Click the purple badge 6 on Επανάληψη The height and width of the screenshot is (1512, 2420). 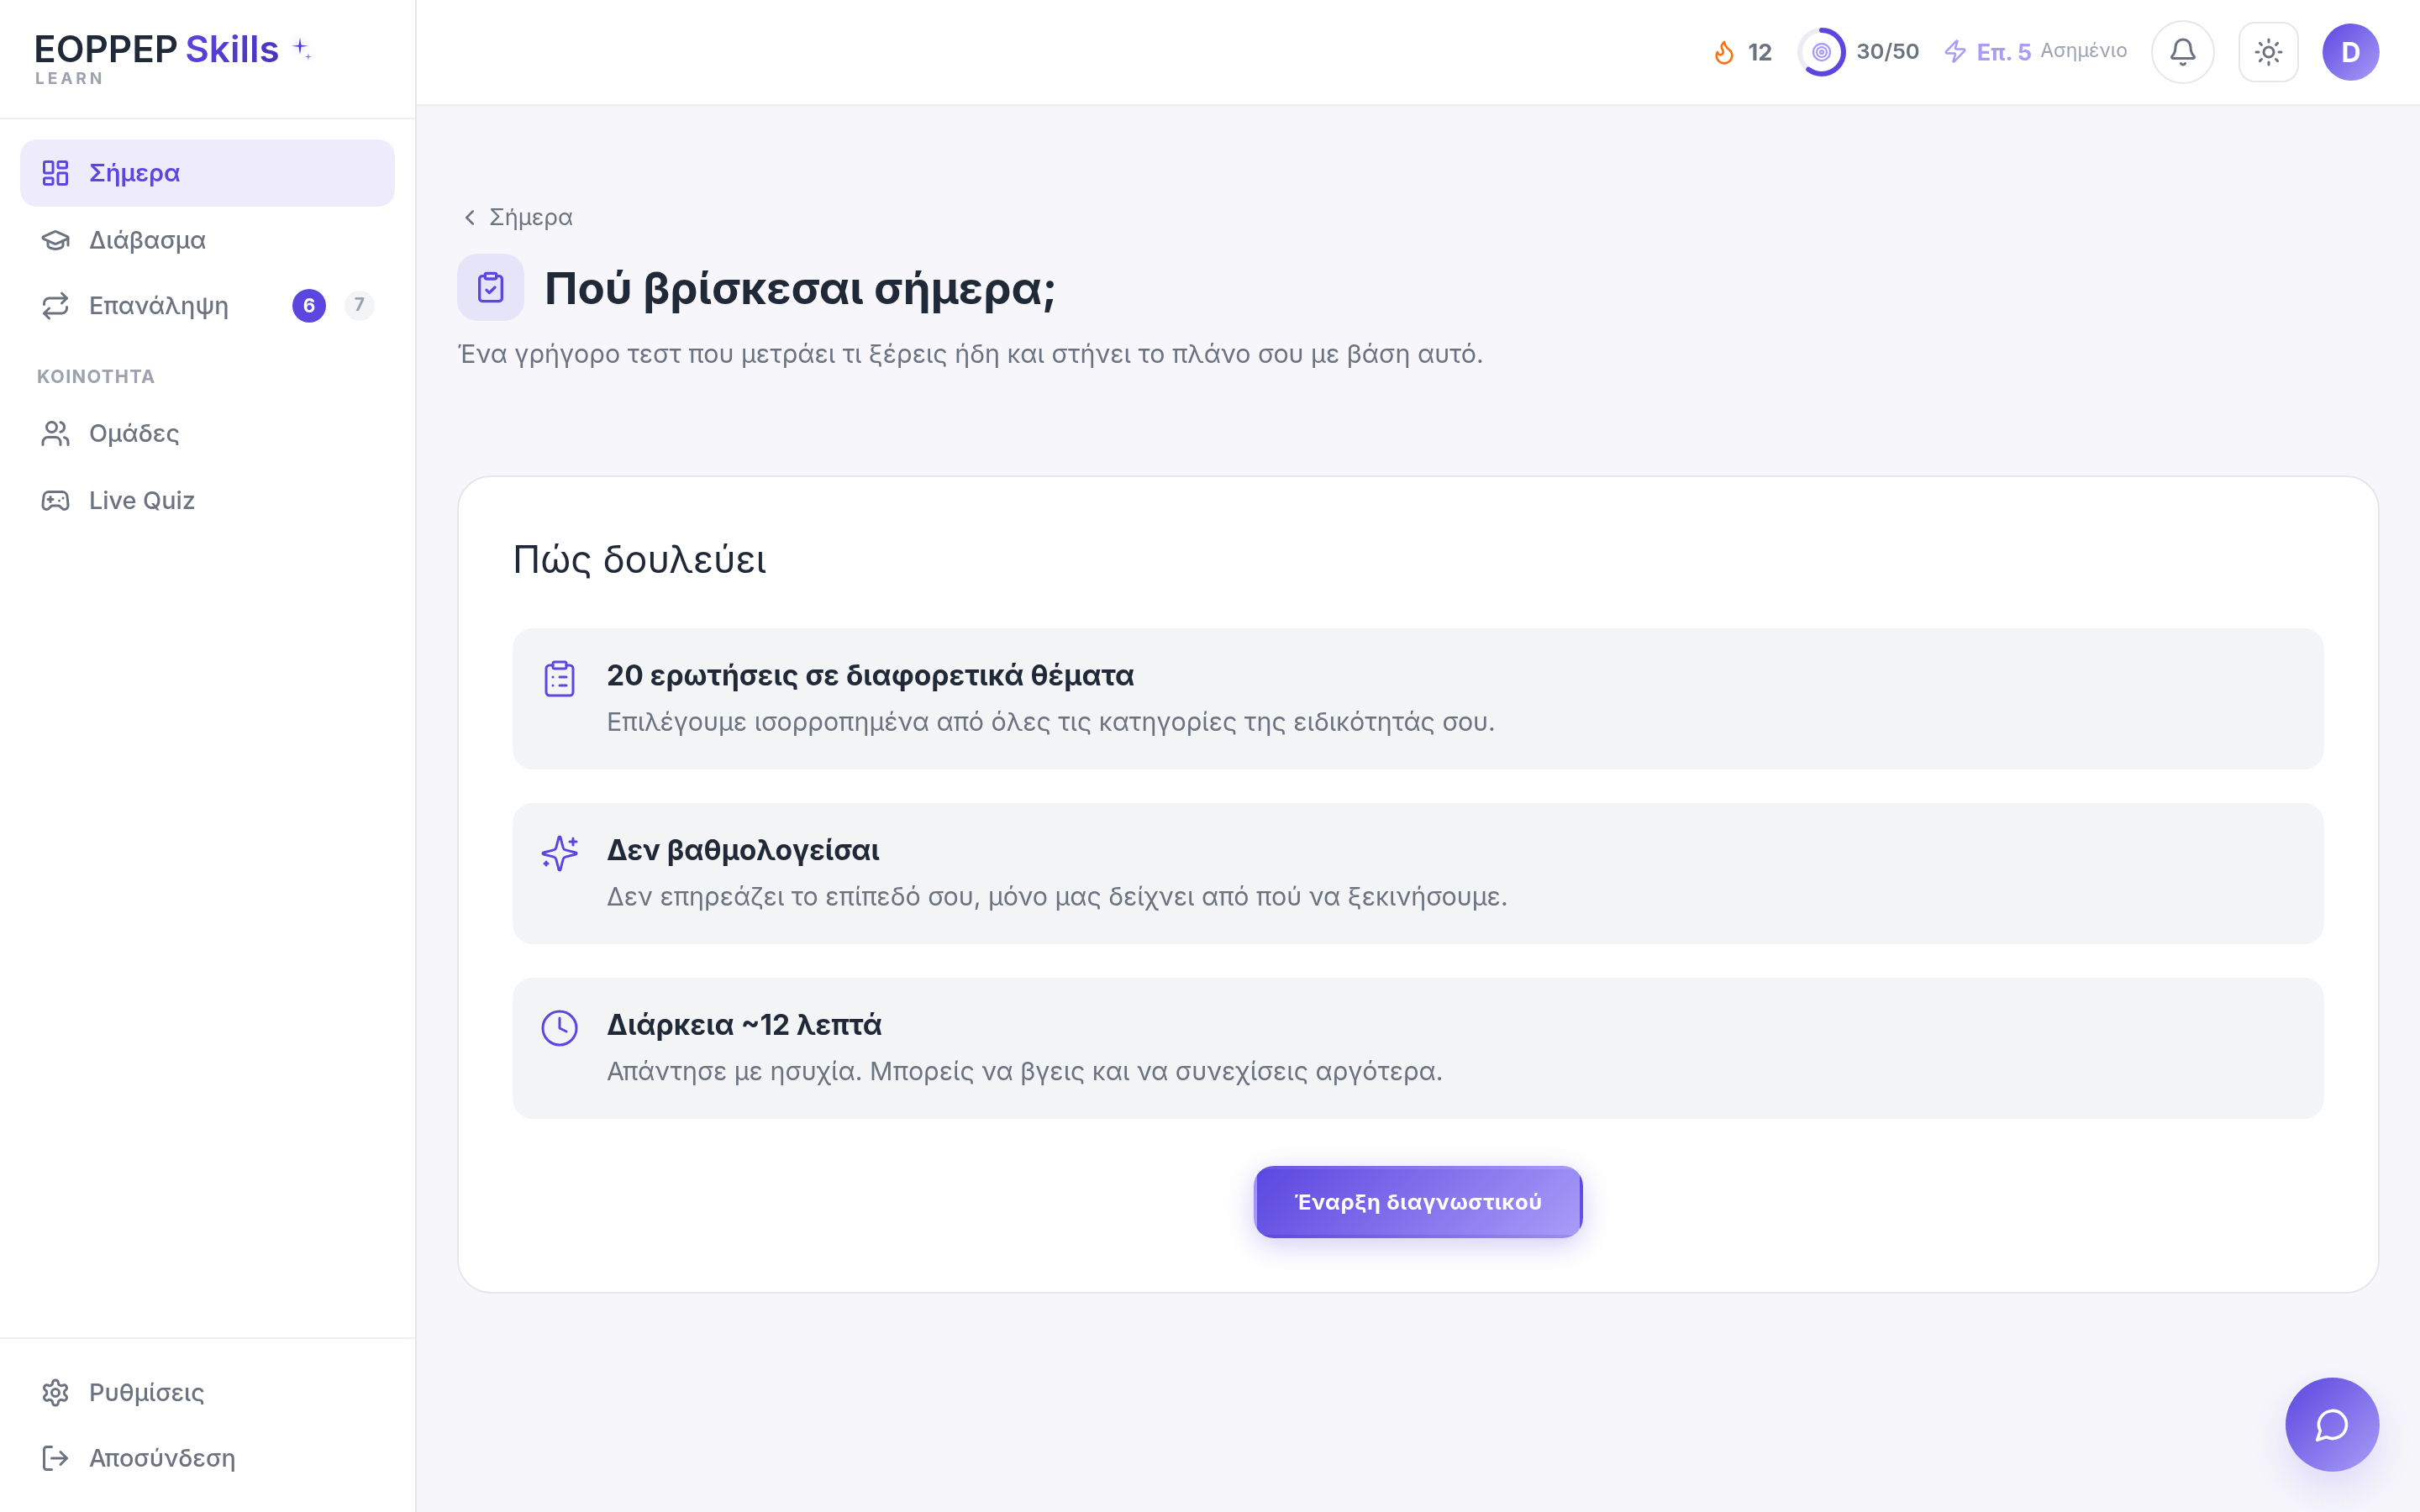(309, 305)
